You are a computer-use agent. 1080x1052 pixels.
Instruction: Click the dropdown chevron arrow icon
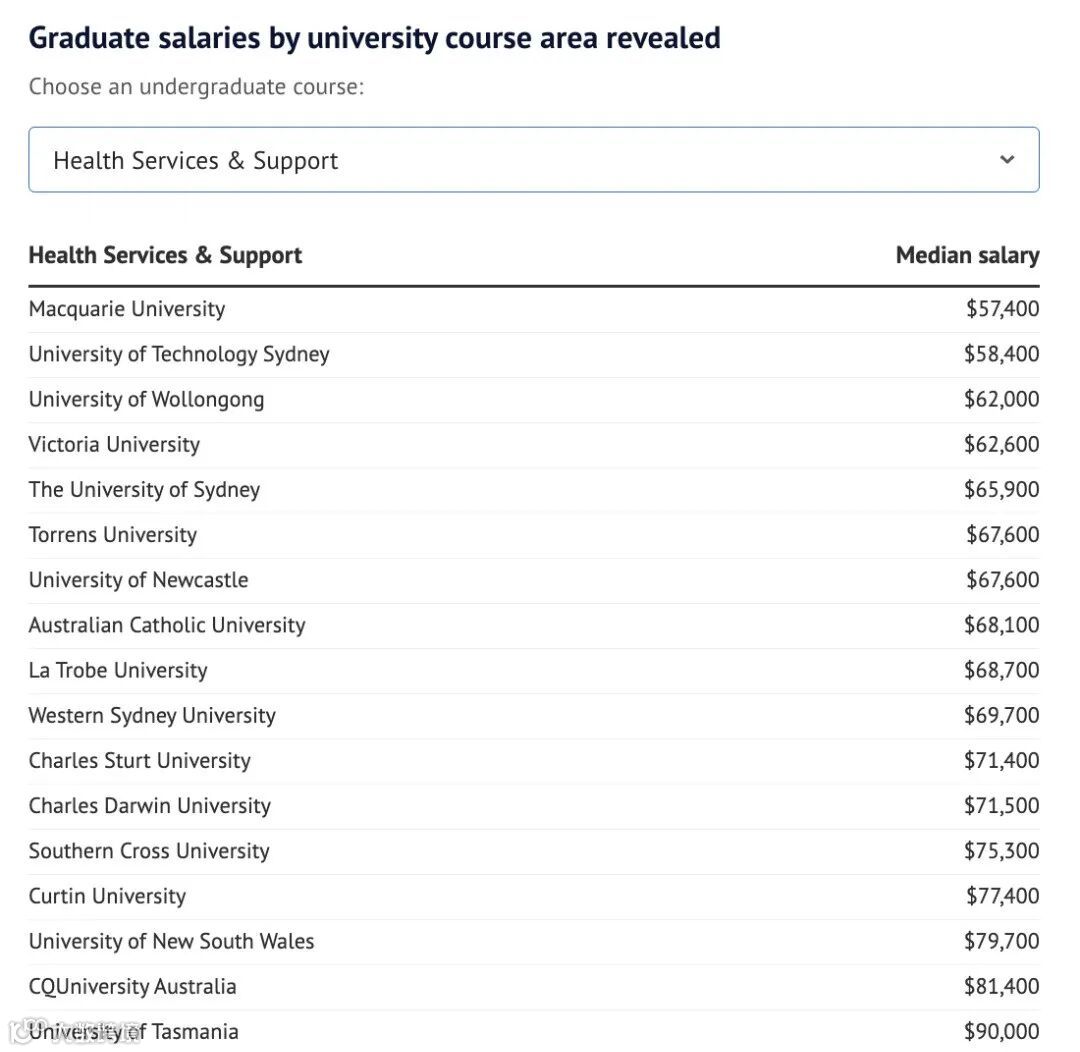pyautogui.click(x=1007, y=160)
